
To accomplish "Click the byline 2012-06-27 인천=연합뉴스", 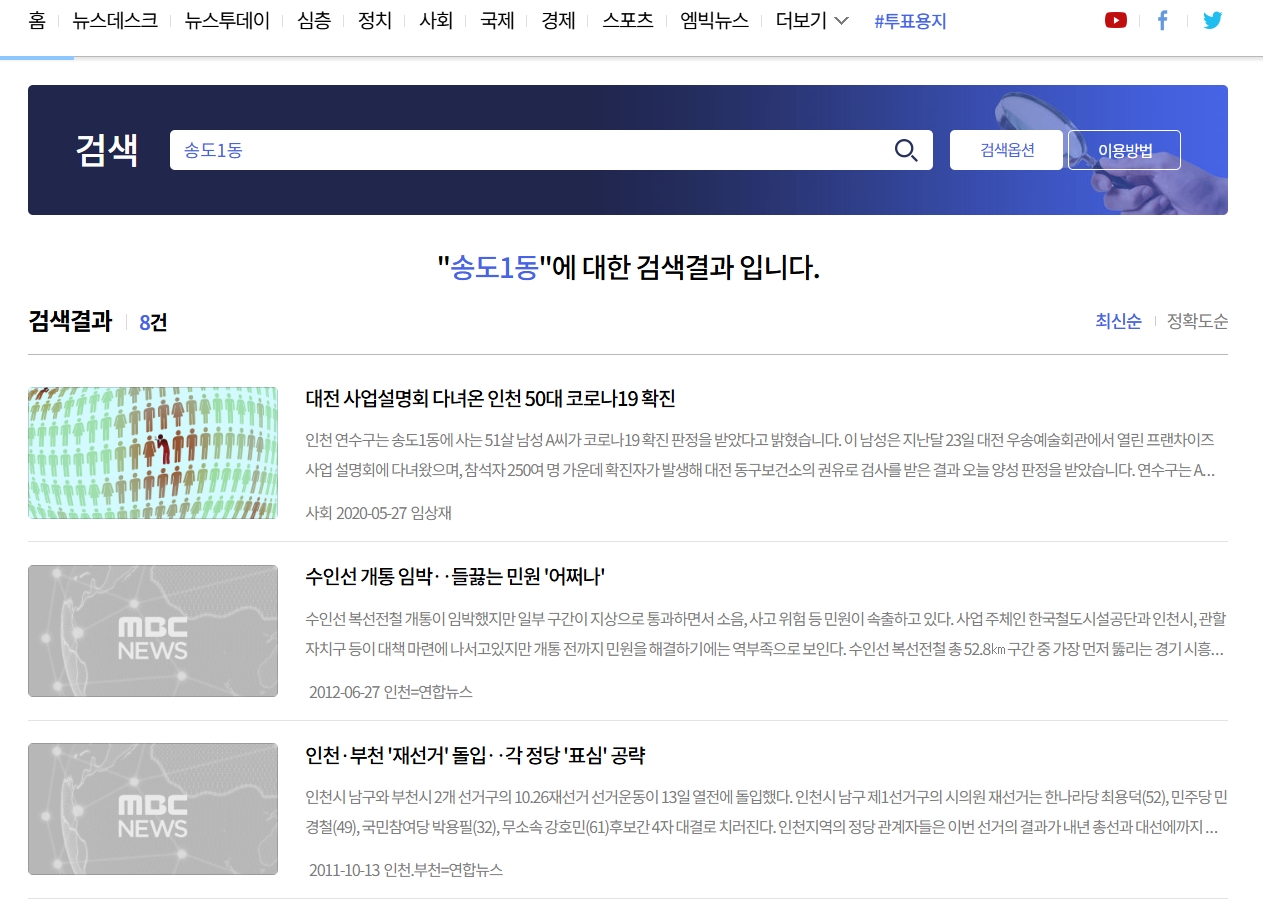I will coord(391,692).
